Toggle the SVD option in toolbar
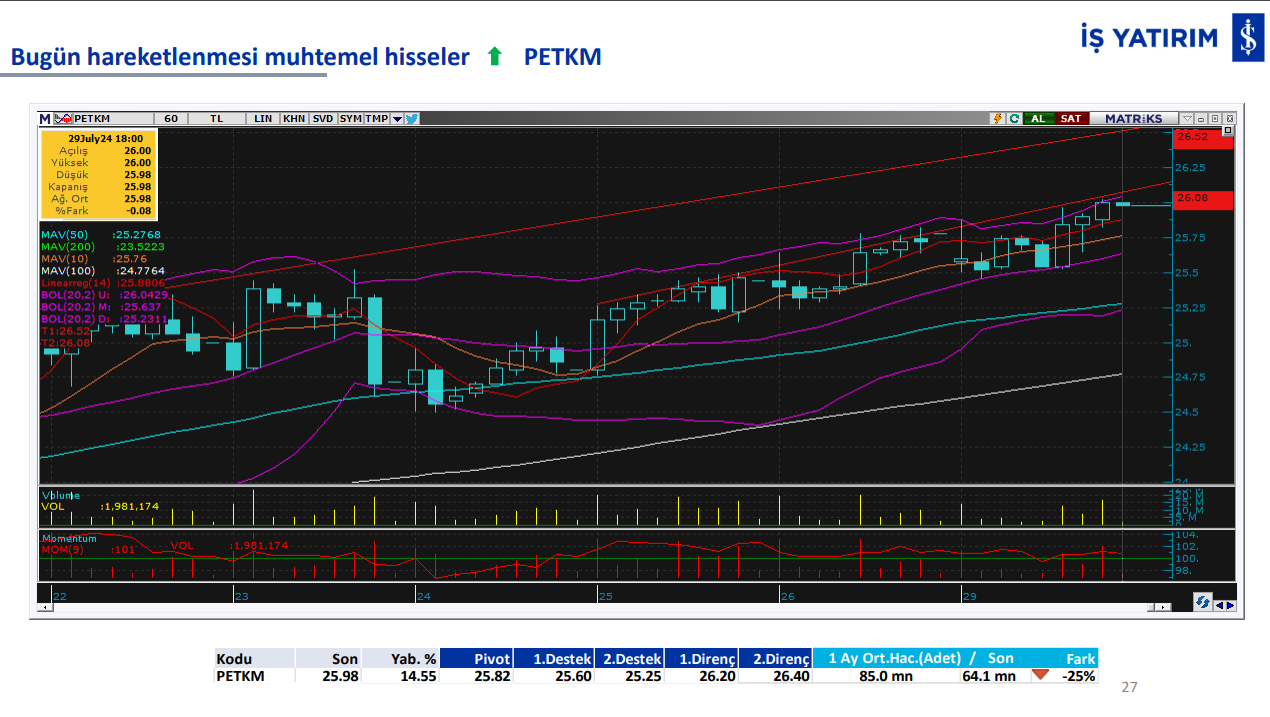The image size is (1270, 717). click(x=323, y=118)
